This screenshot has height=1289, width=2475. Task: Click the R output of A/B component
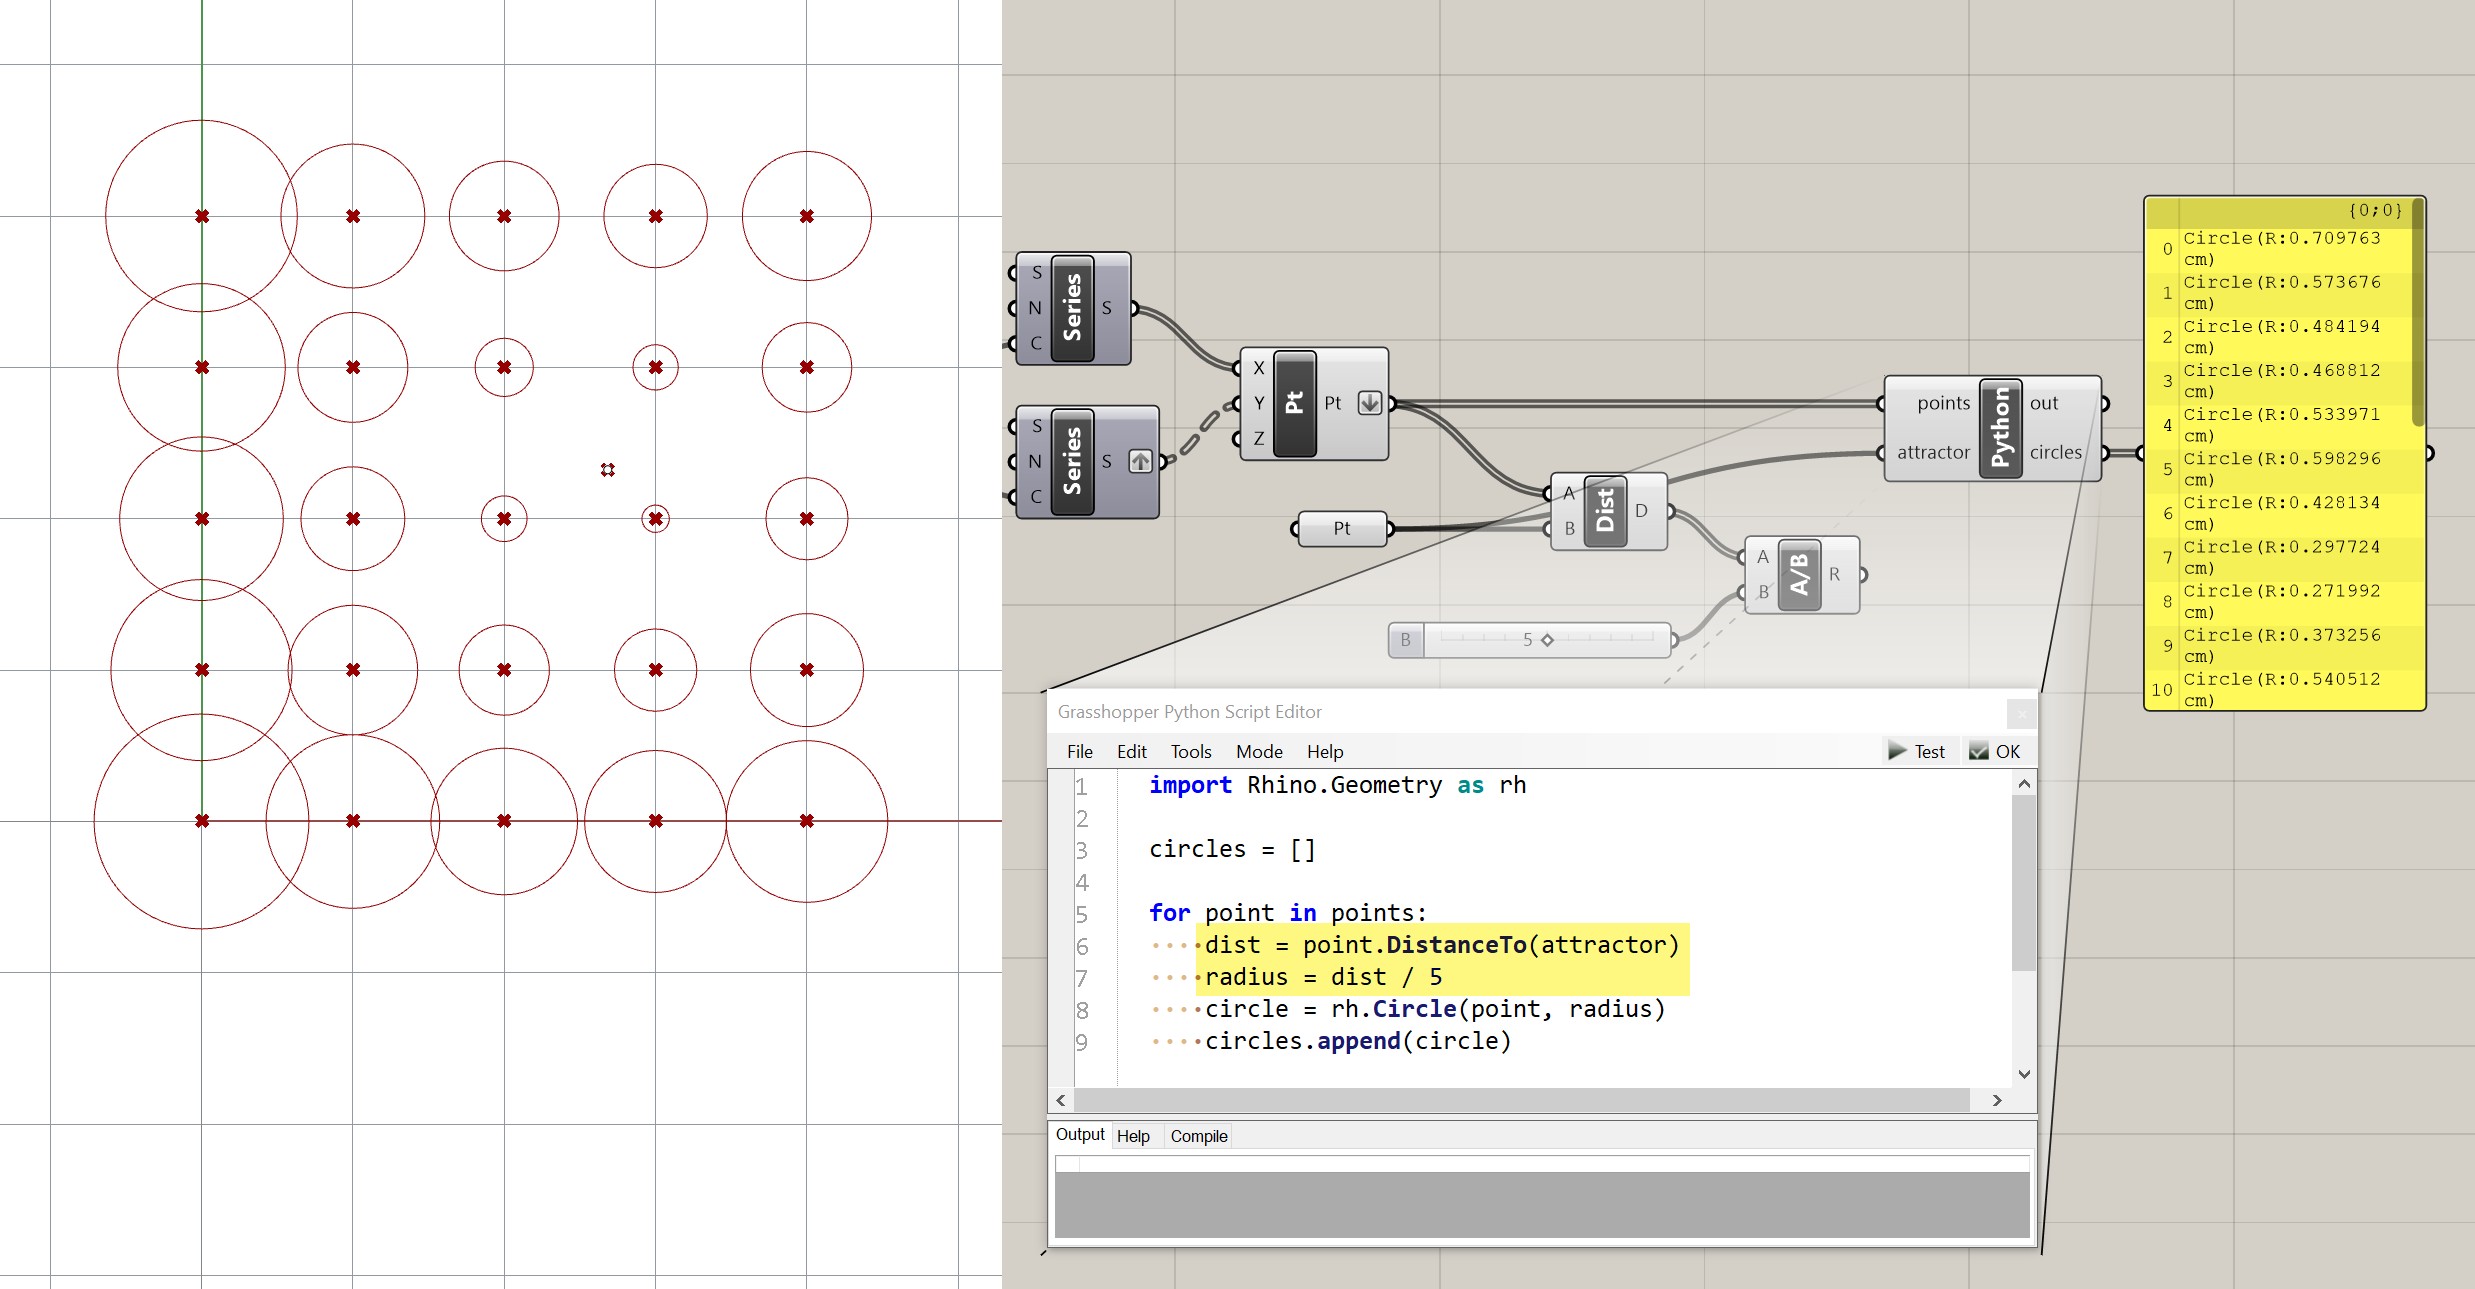tap(1834, 574)
